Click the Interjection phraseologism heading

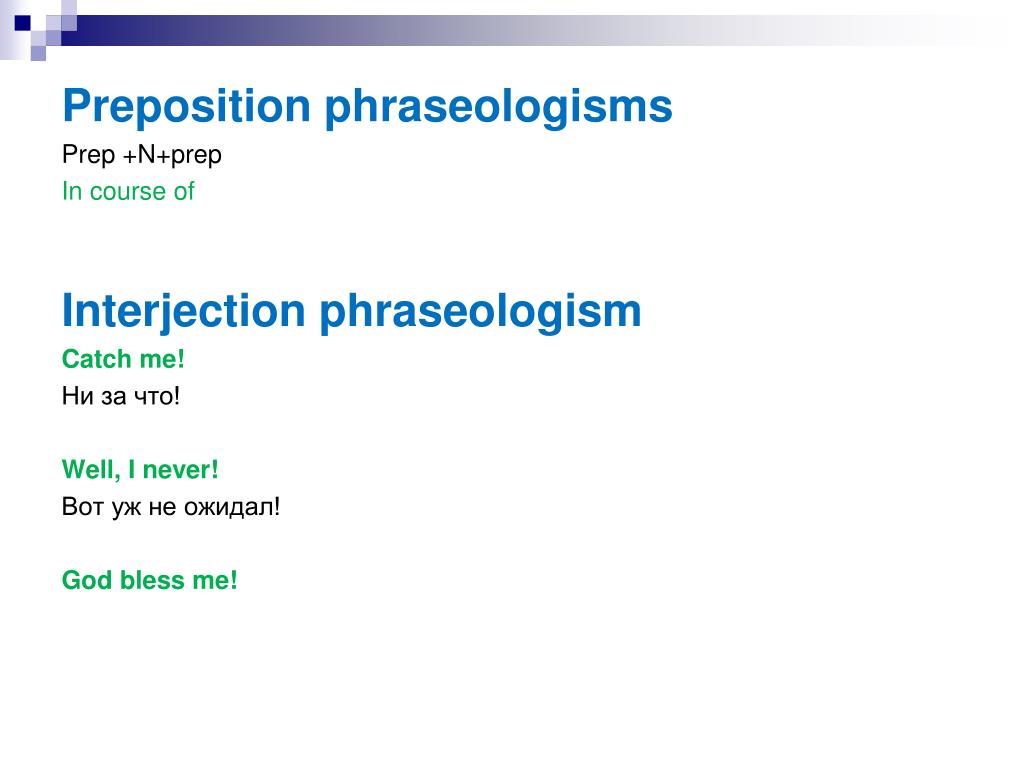pyautogui.click(x=351, y=312)
